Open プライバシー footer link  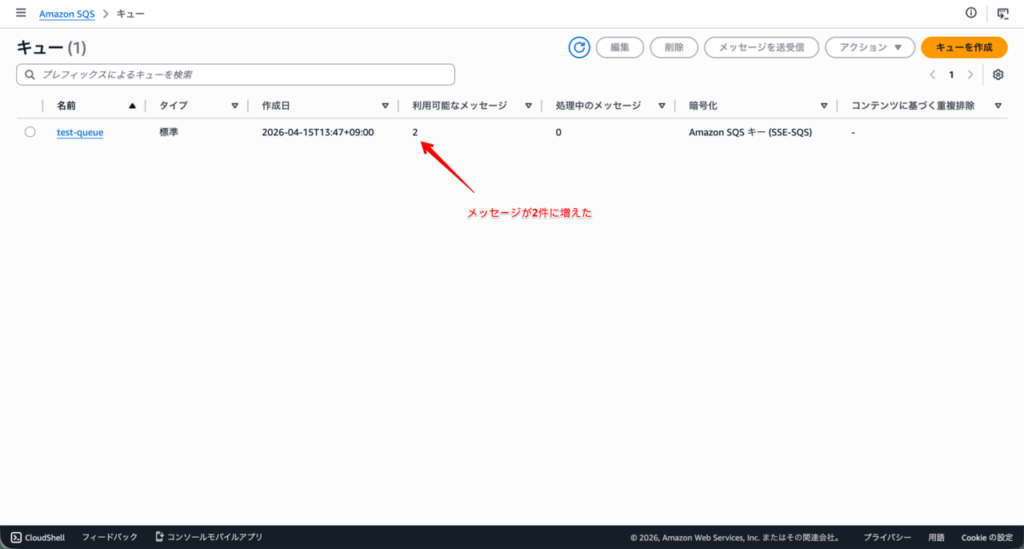click(887, 537)
